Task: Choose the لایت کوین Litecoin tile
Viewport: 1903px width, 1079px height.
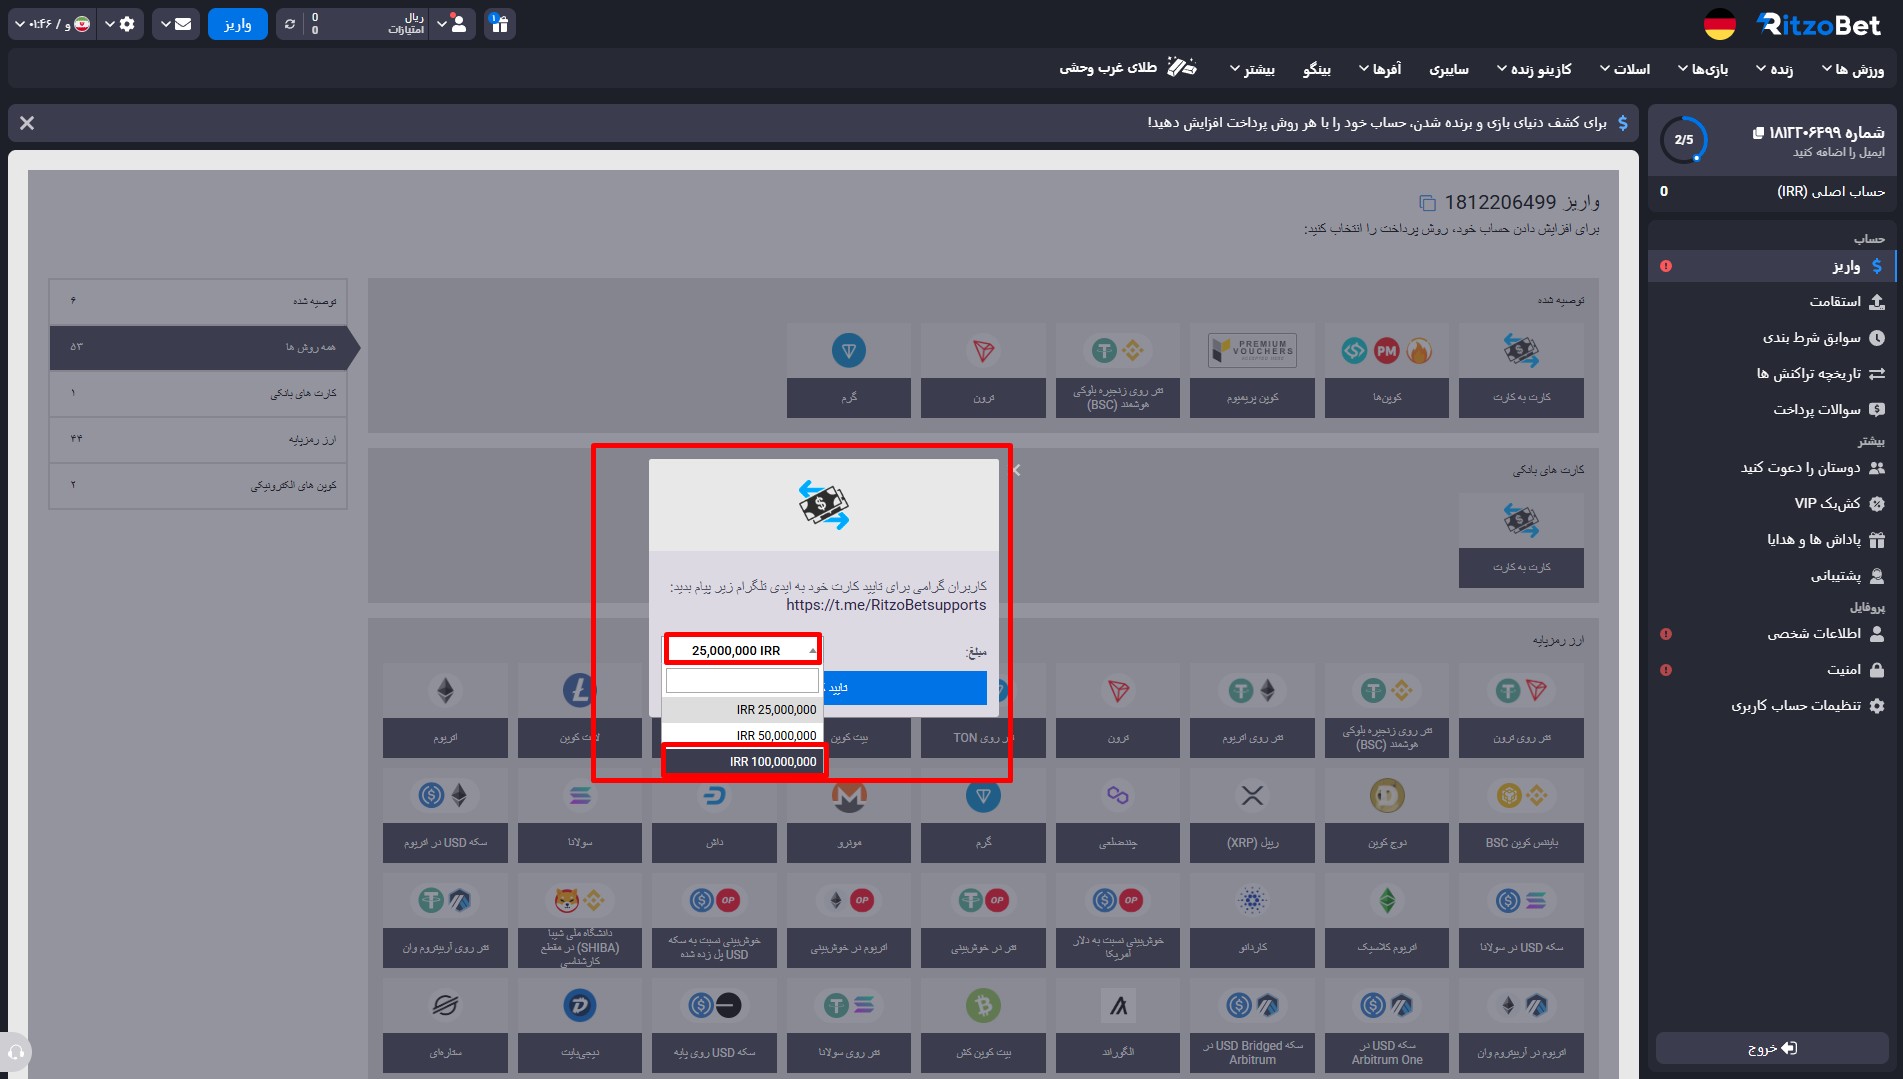Action: [580, 710]
